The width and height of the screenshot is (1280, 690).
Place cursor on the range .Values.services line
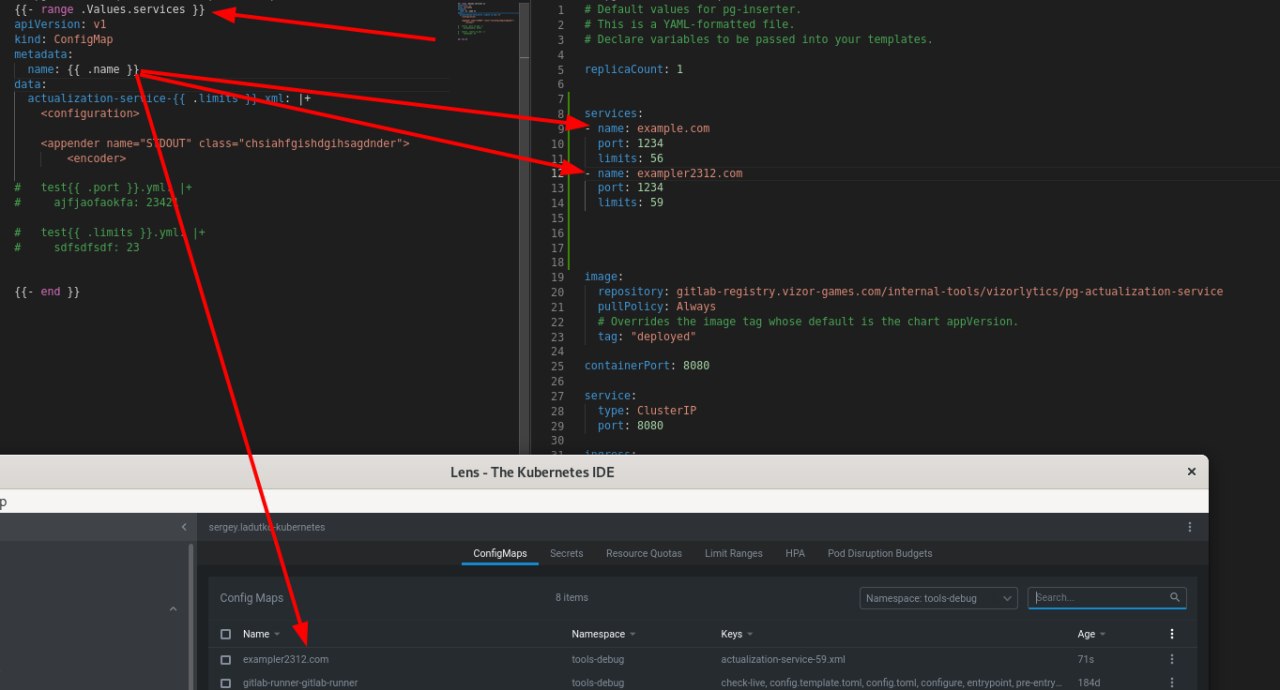[x=110, y=9]
